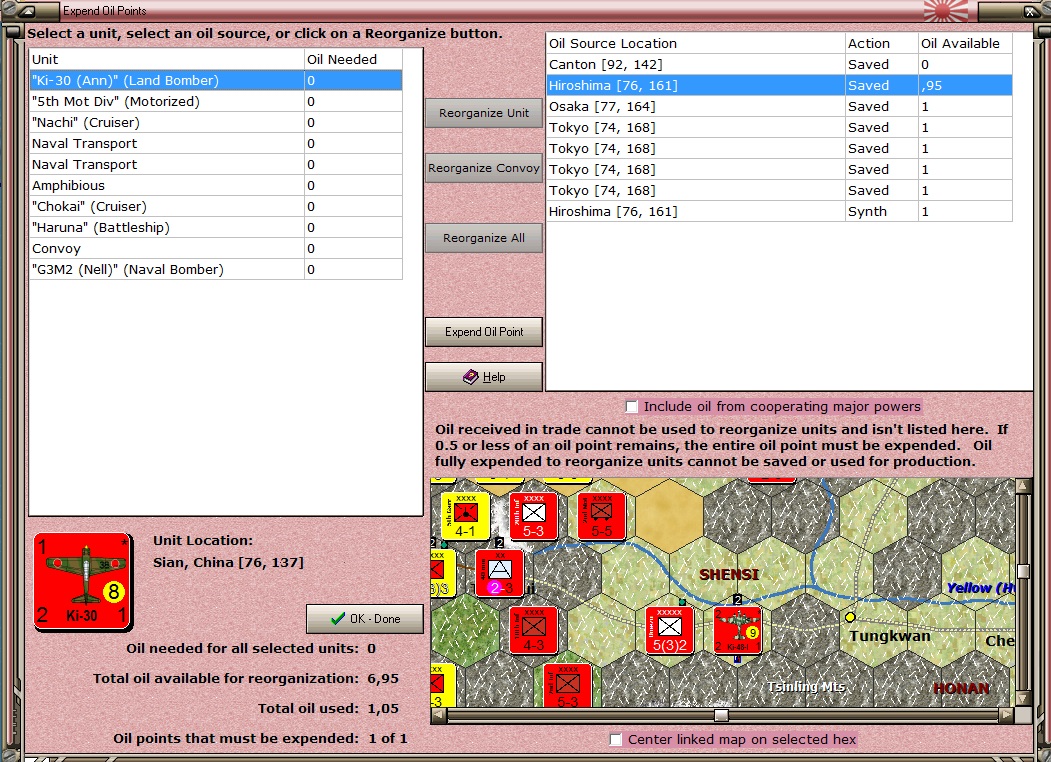This screenshot has width=1051, height=762.
Task: Click the 5(3)2 army unit on map
Action: (x=669, y=630)
